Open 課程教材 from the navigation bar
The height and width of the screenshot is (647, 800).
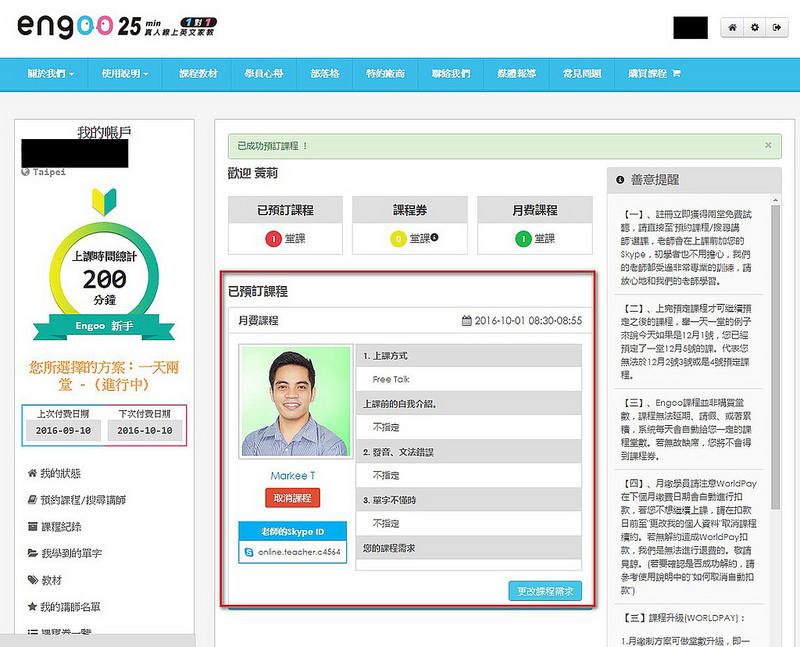click(197, 74)
